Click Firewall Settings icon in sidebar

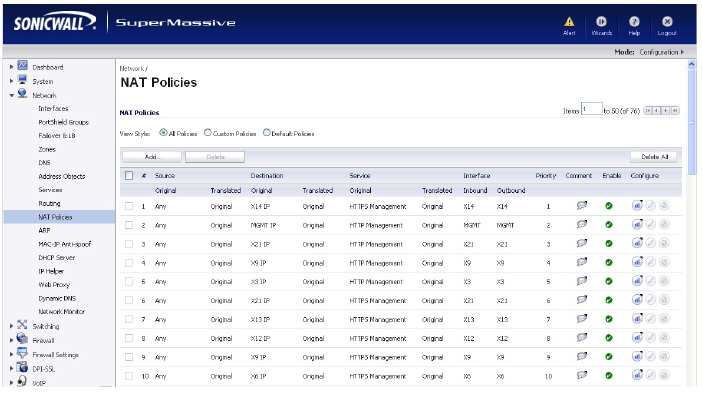coord(22,353)
